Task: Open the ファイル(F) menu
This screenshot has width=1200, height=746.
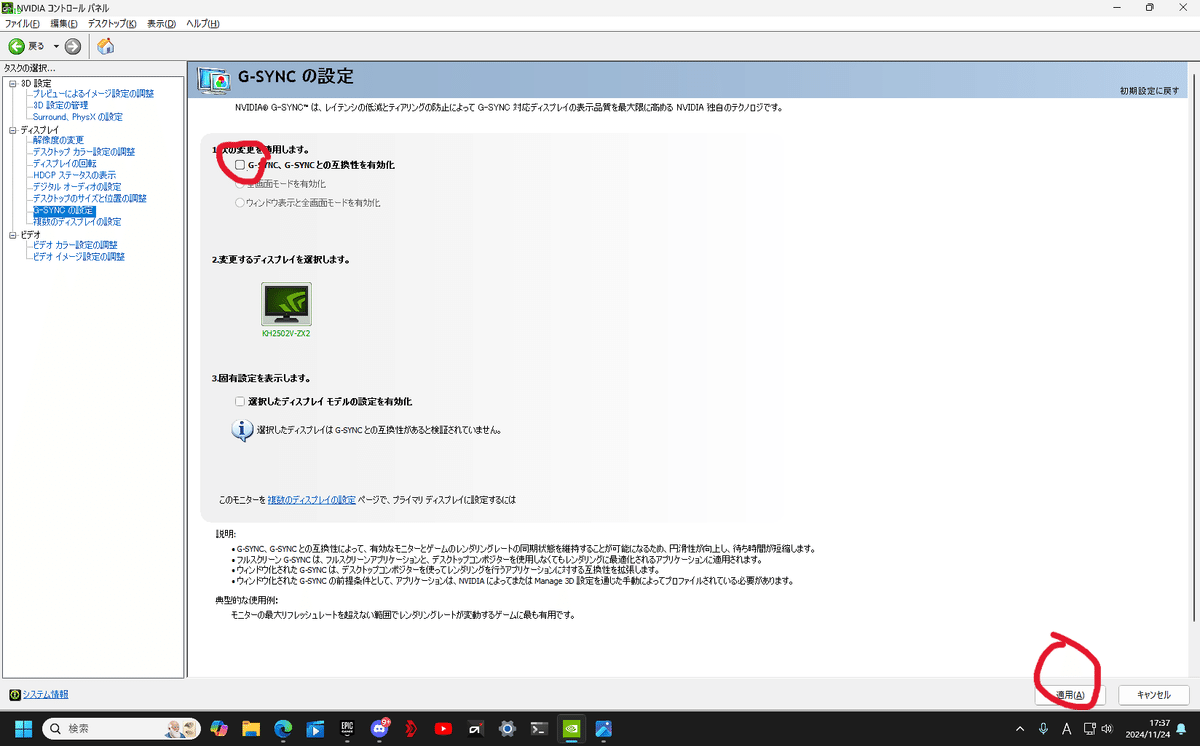Action: 22,23
